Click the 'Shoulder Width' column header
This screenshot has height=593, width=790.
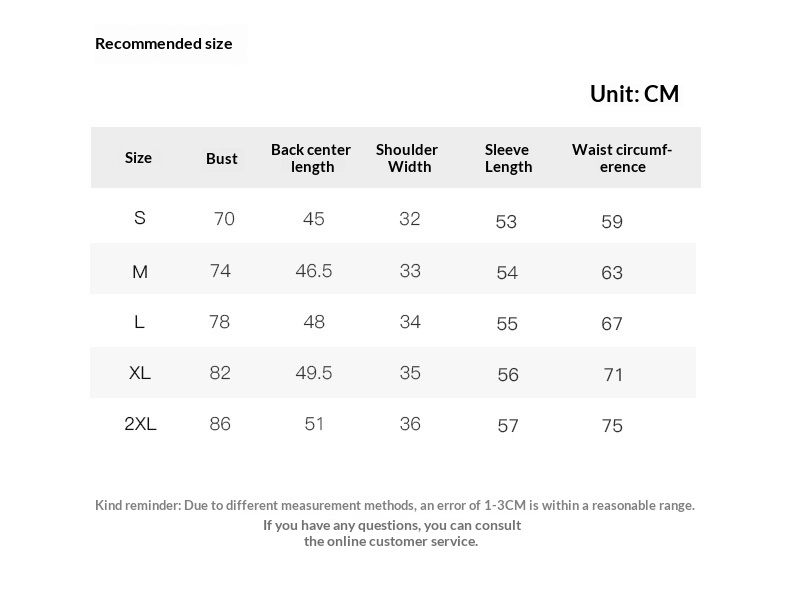tap(407, 158)
